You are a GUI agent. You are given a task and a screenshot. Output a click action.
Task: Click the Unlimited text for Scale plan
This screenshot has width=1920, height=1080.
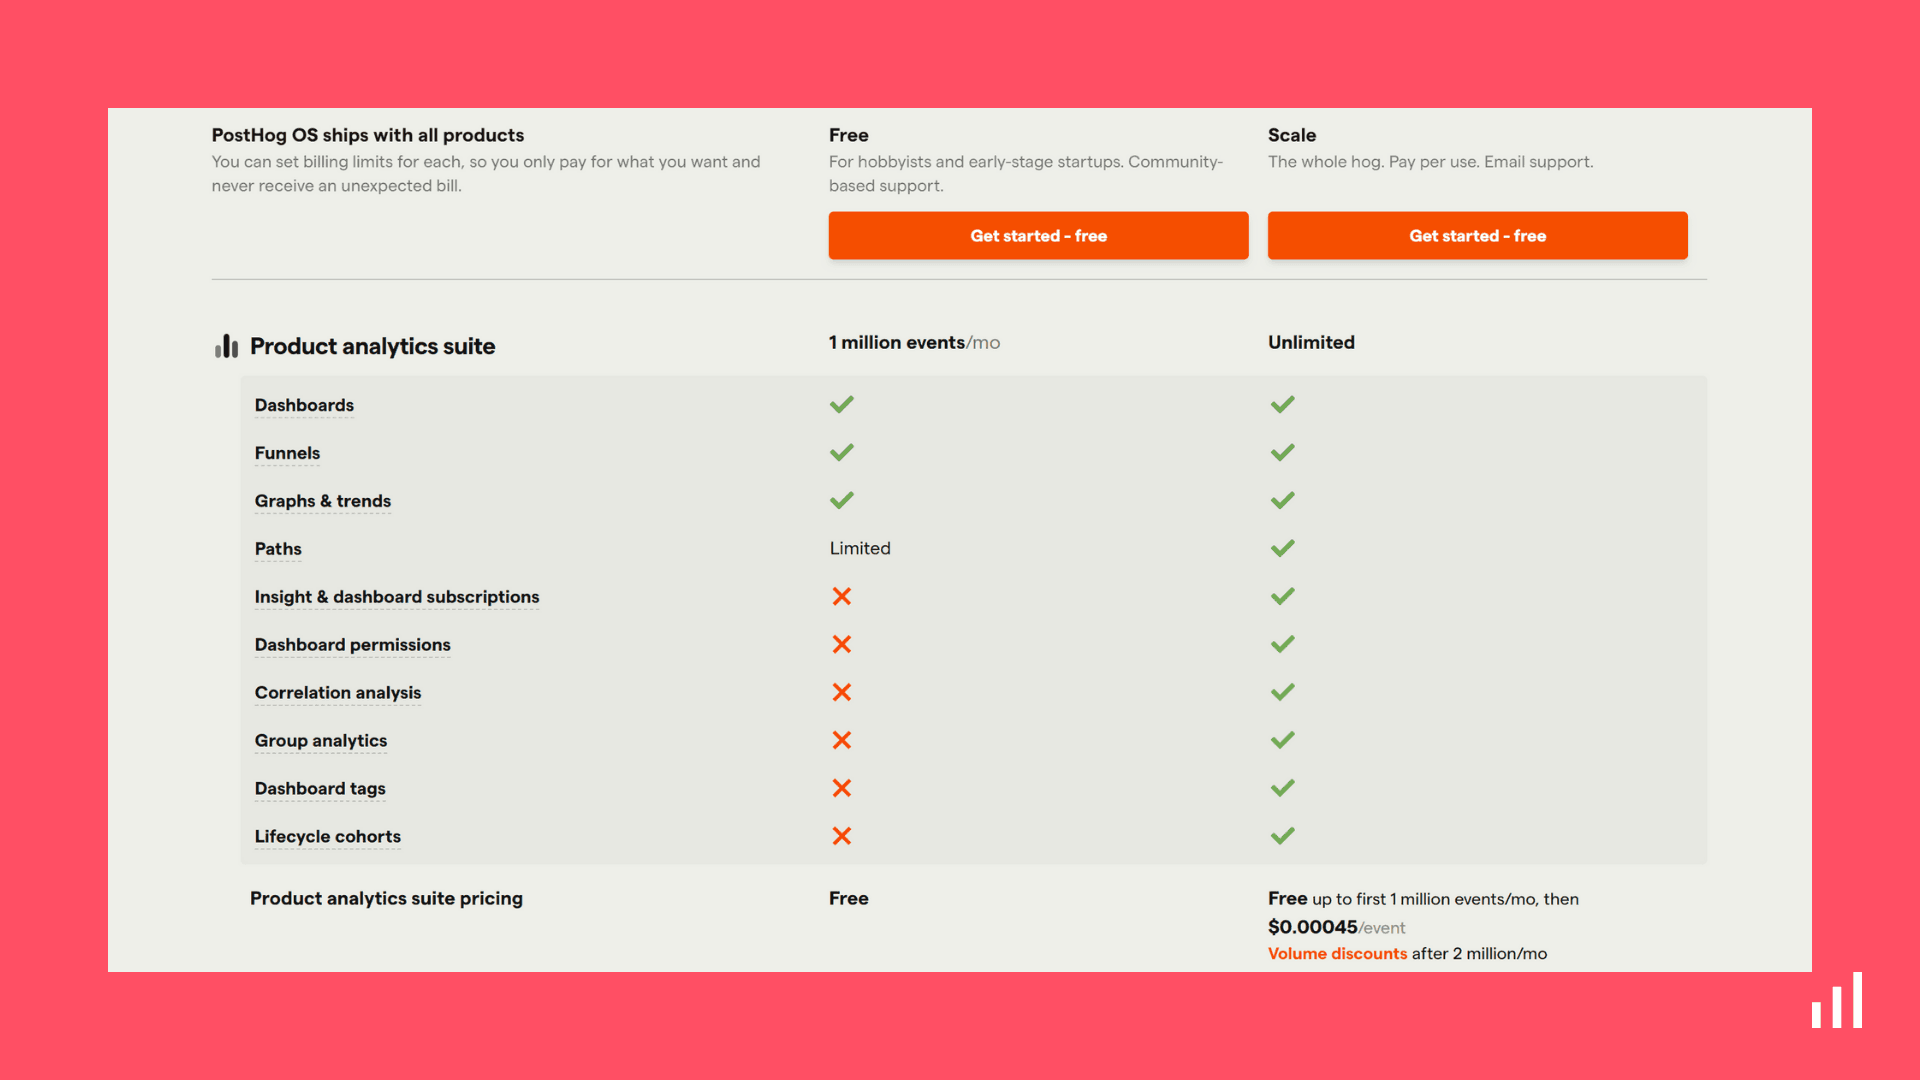point(1311,342)
